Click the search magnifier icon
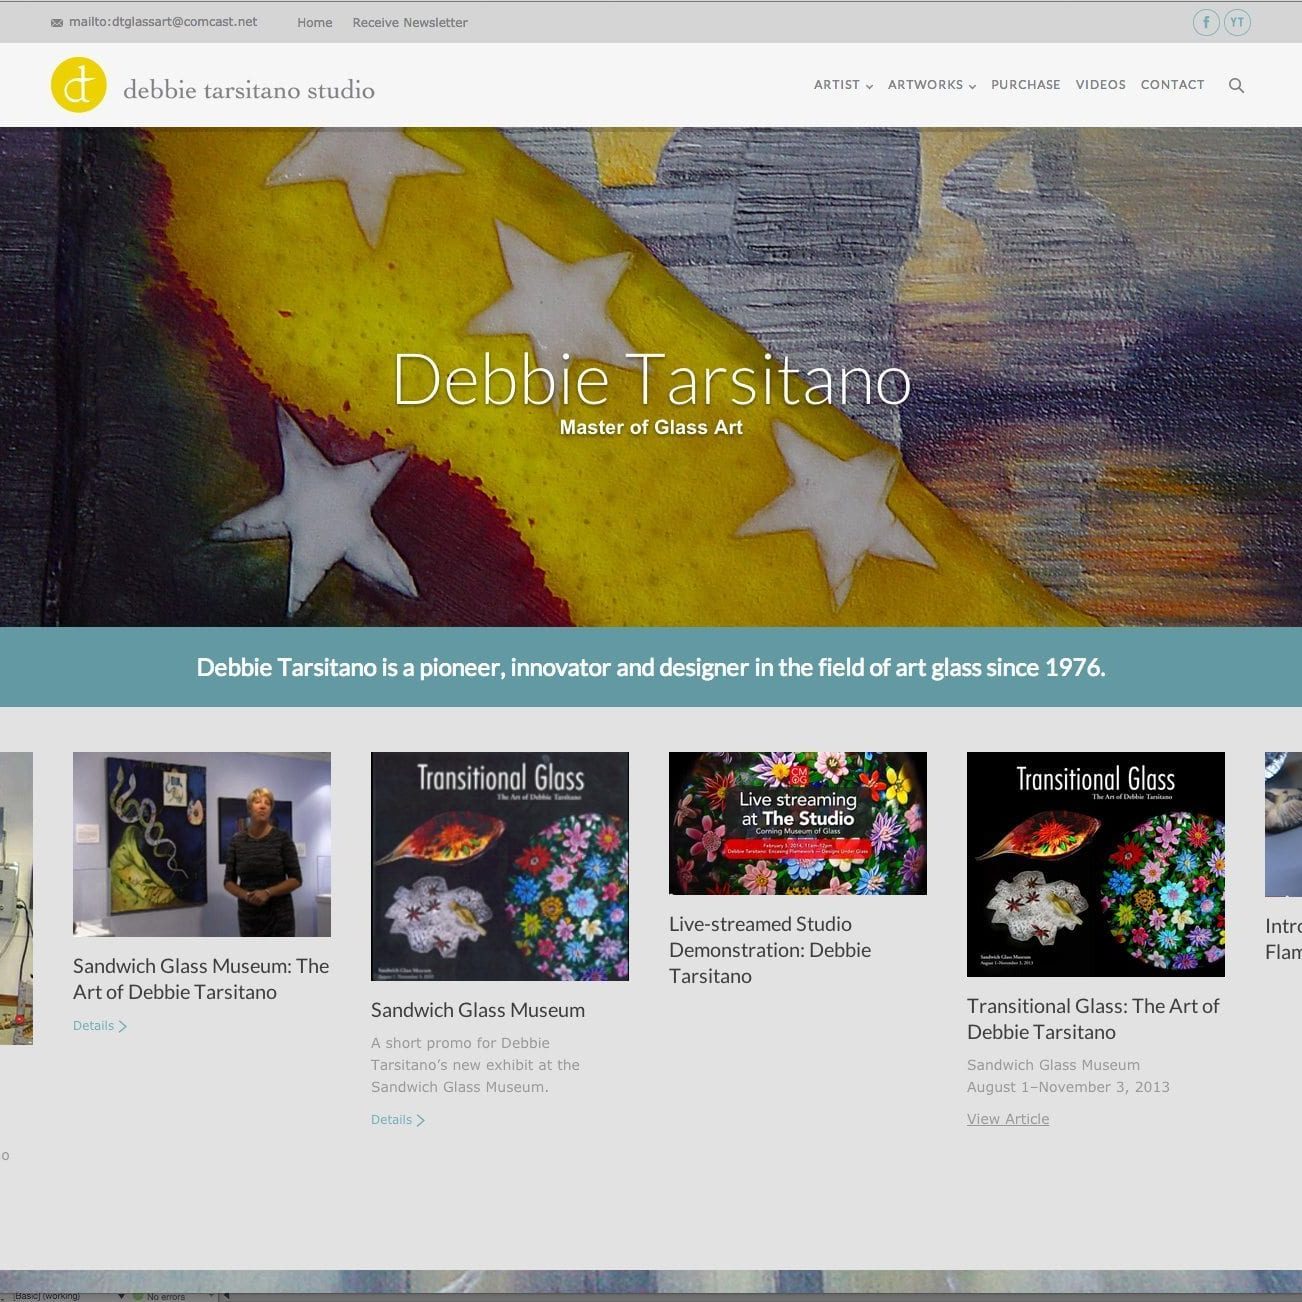 (x=1236, y=86)
